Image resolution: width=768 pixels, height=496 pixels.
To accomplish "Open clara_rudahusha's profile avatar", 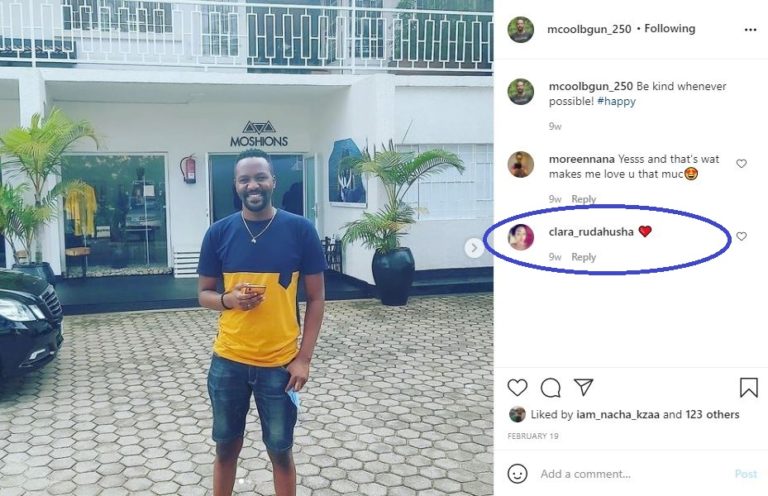I will point(520,237).
